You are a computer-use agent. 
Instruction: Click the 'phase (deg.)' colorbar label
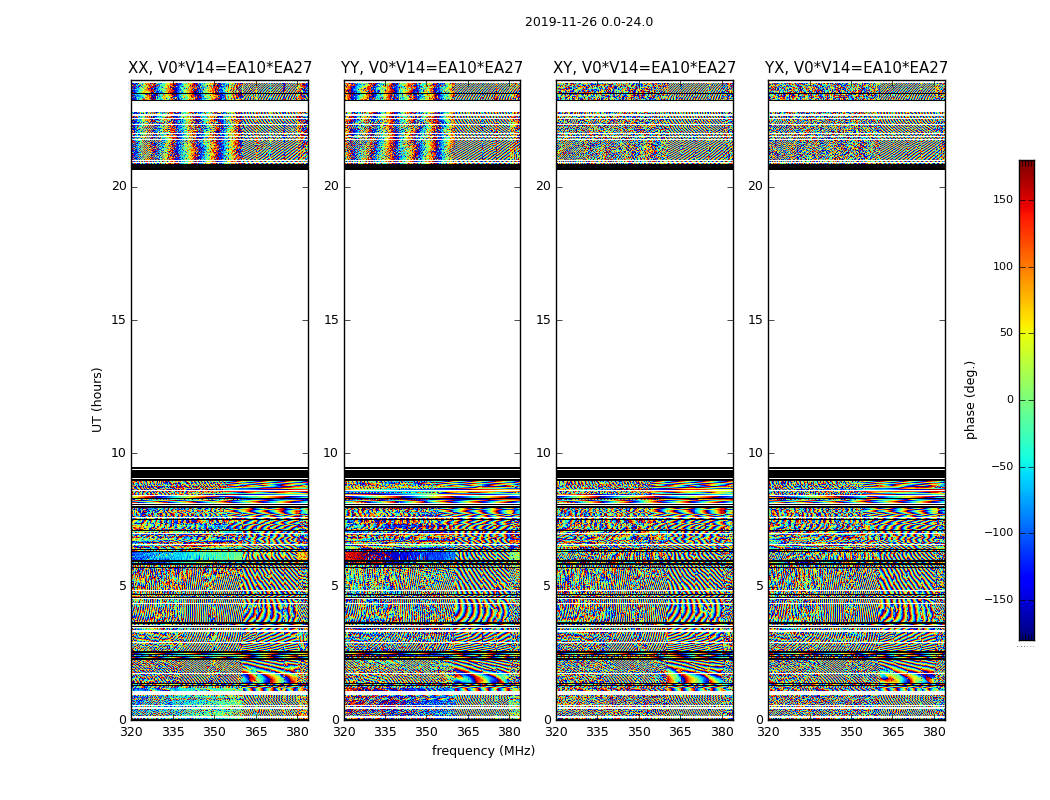(x=970, y=399)
